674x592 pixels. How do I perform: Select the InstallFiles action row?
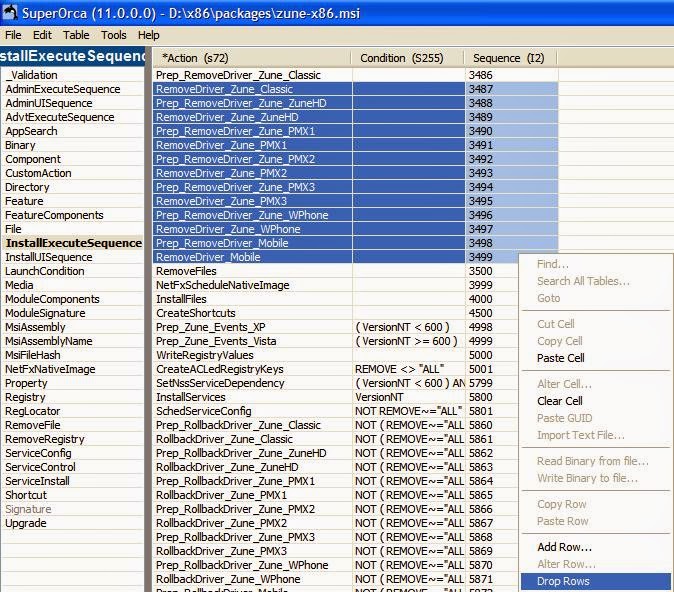(252, 299)
